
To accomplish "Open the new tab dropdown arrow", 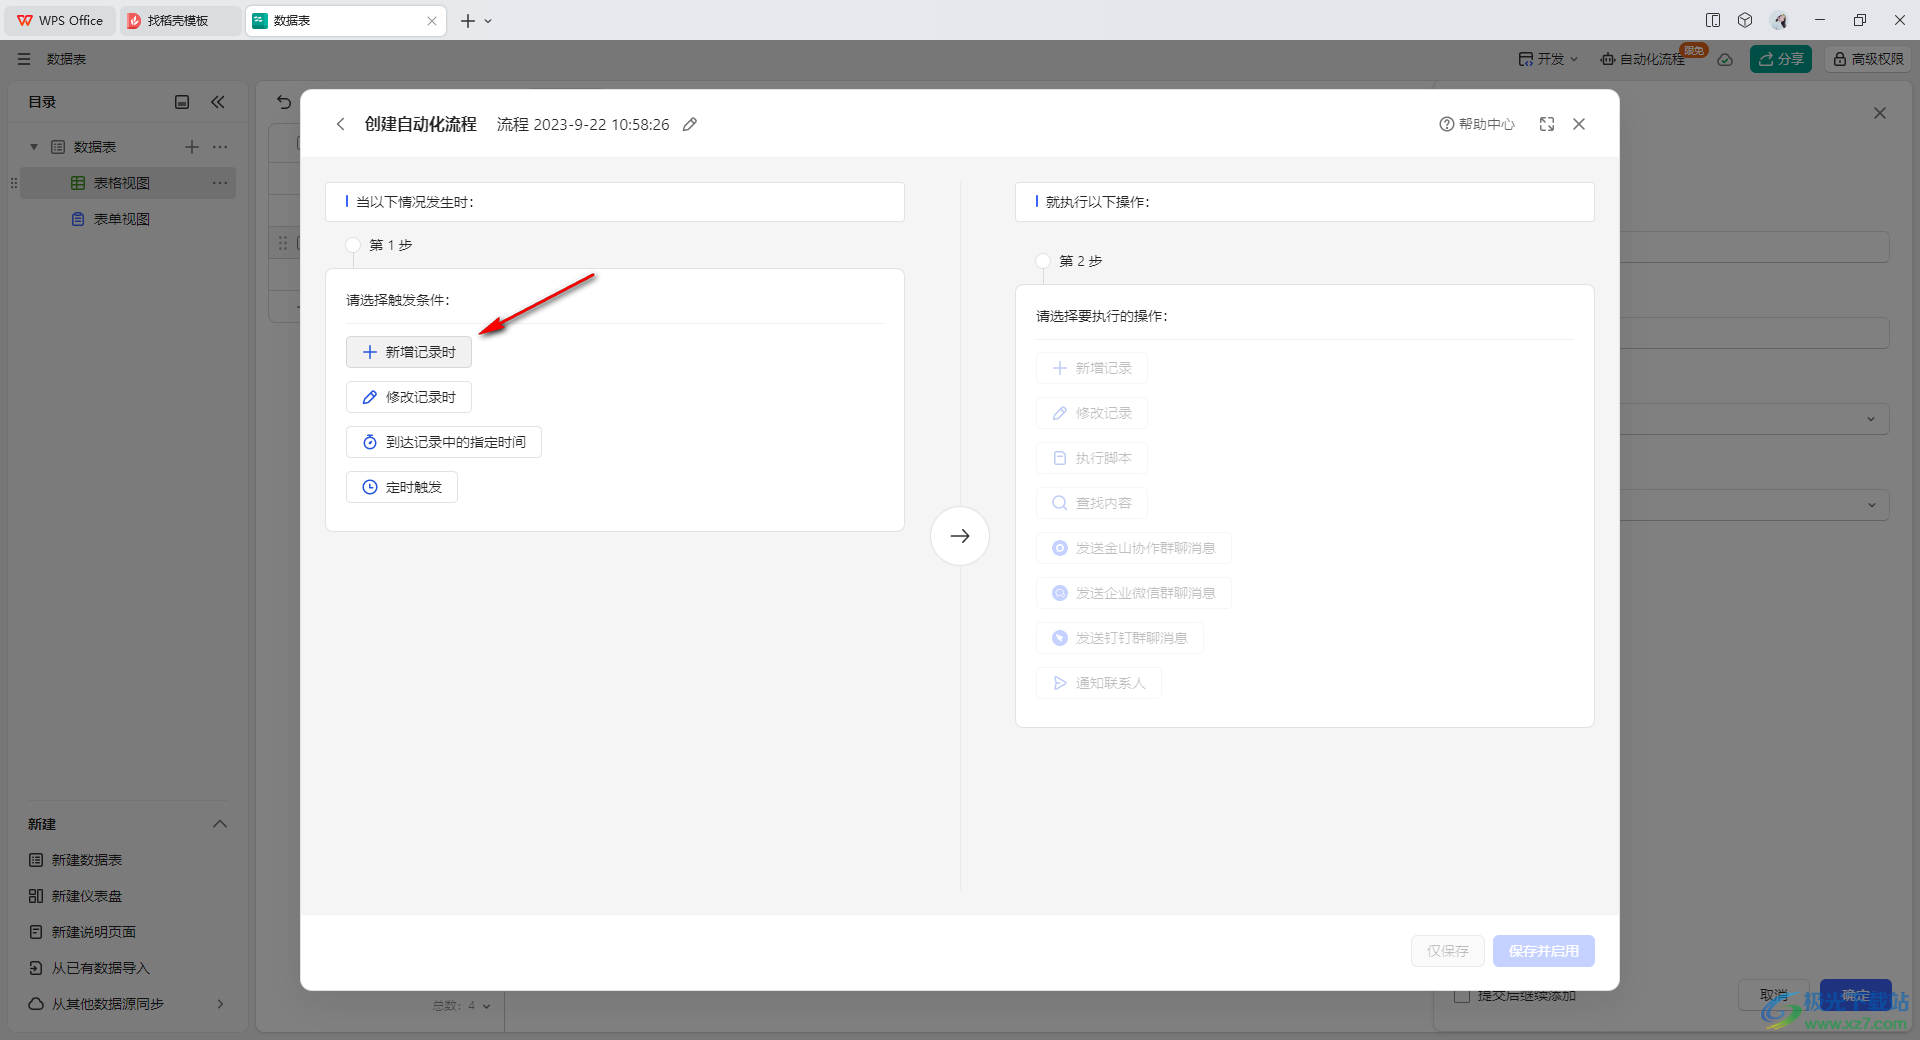I will coord(488,21).
